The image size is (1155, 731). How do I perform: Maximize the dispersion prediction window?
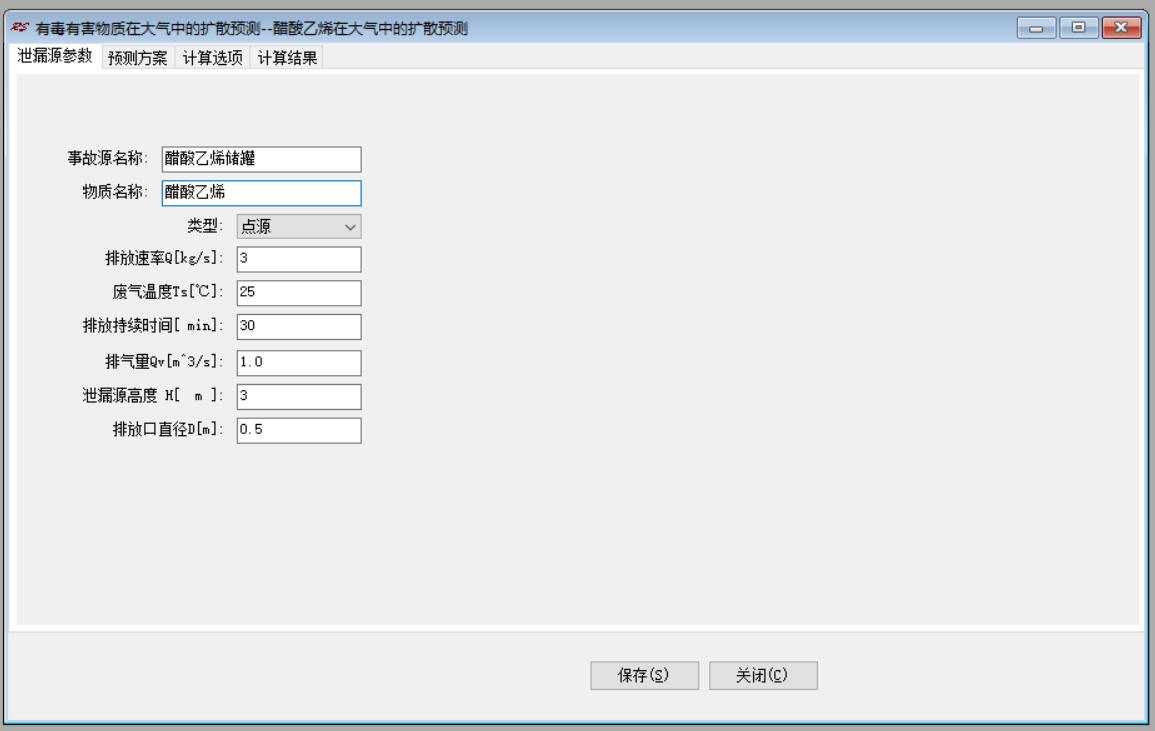click(1078, 28)
